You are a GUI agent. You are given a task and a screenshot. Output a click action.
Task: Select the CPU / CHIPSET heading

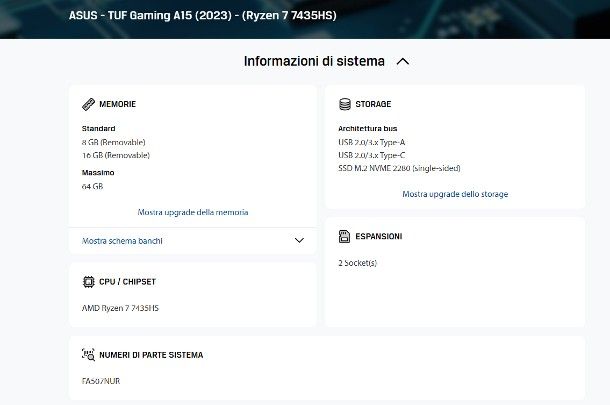click(x=127, y=282)
